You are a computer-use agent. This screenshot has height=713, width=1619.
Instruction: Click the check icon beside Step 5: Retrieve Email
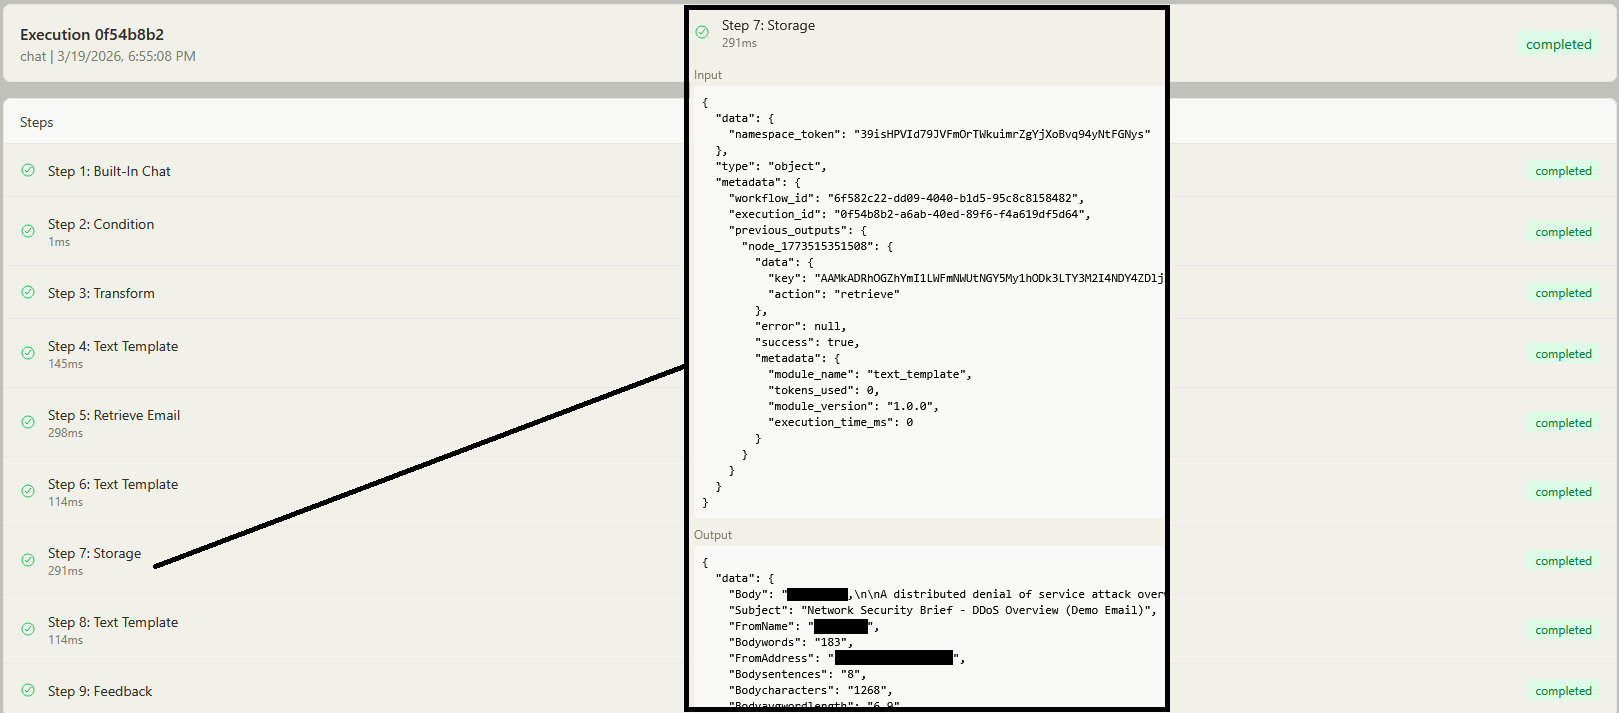(x=28, y=422)
